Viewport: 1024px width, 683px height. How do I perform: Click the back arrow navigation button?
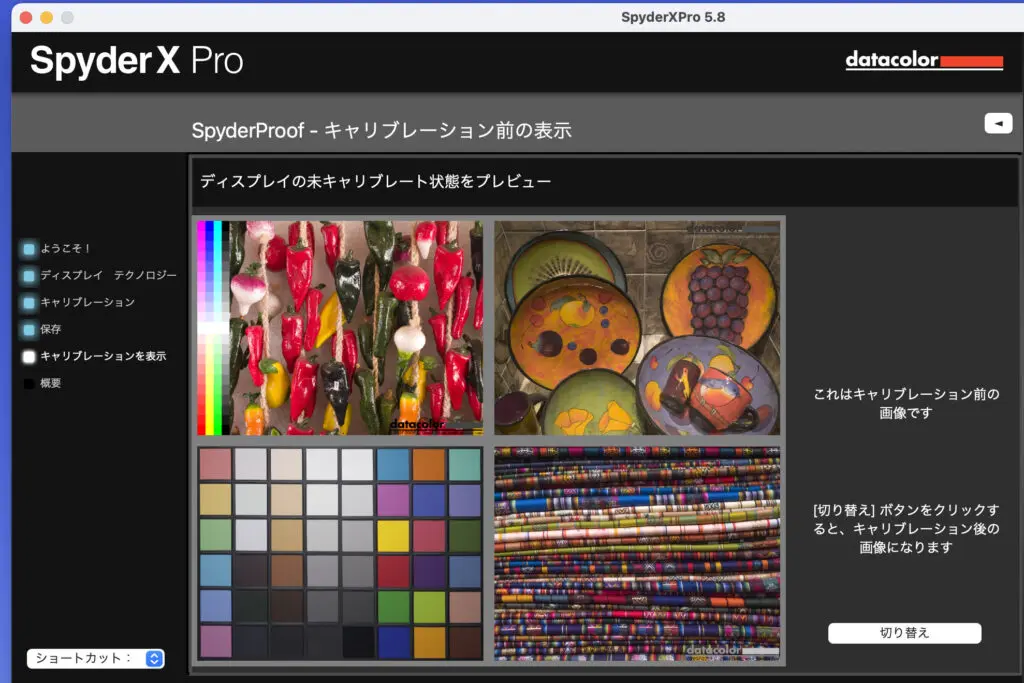point(996,122)
